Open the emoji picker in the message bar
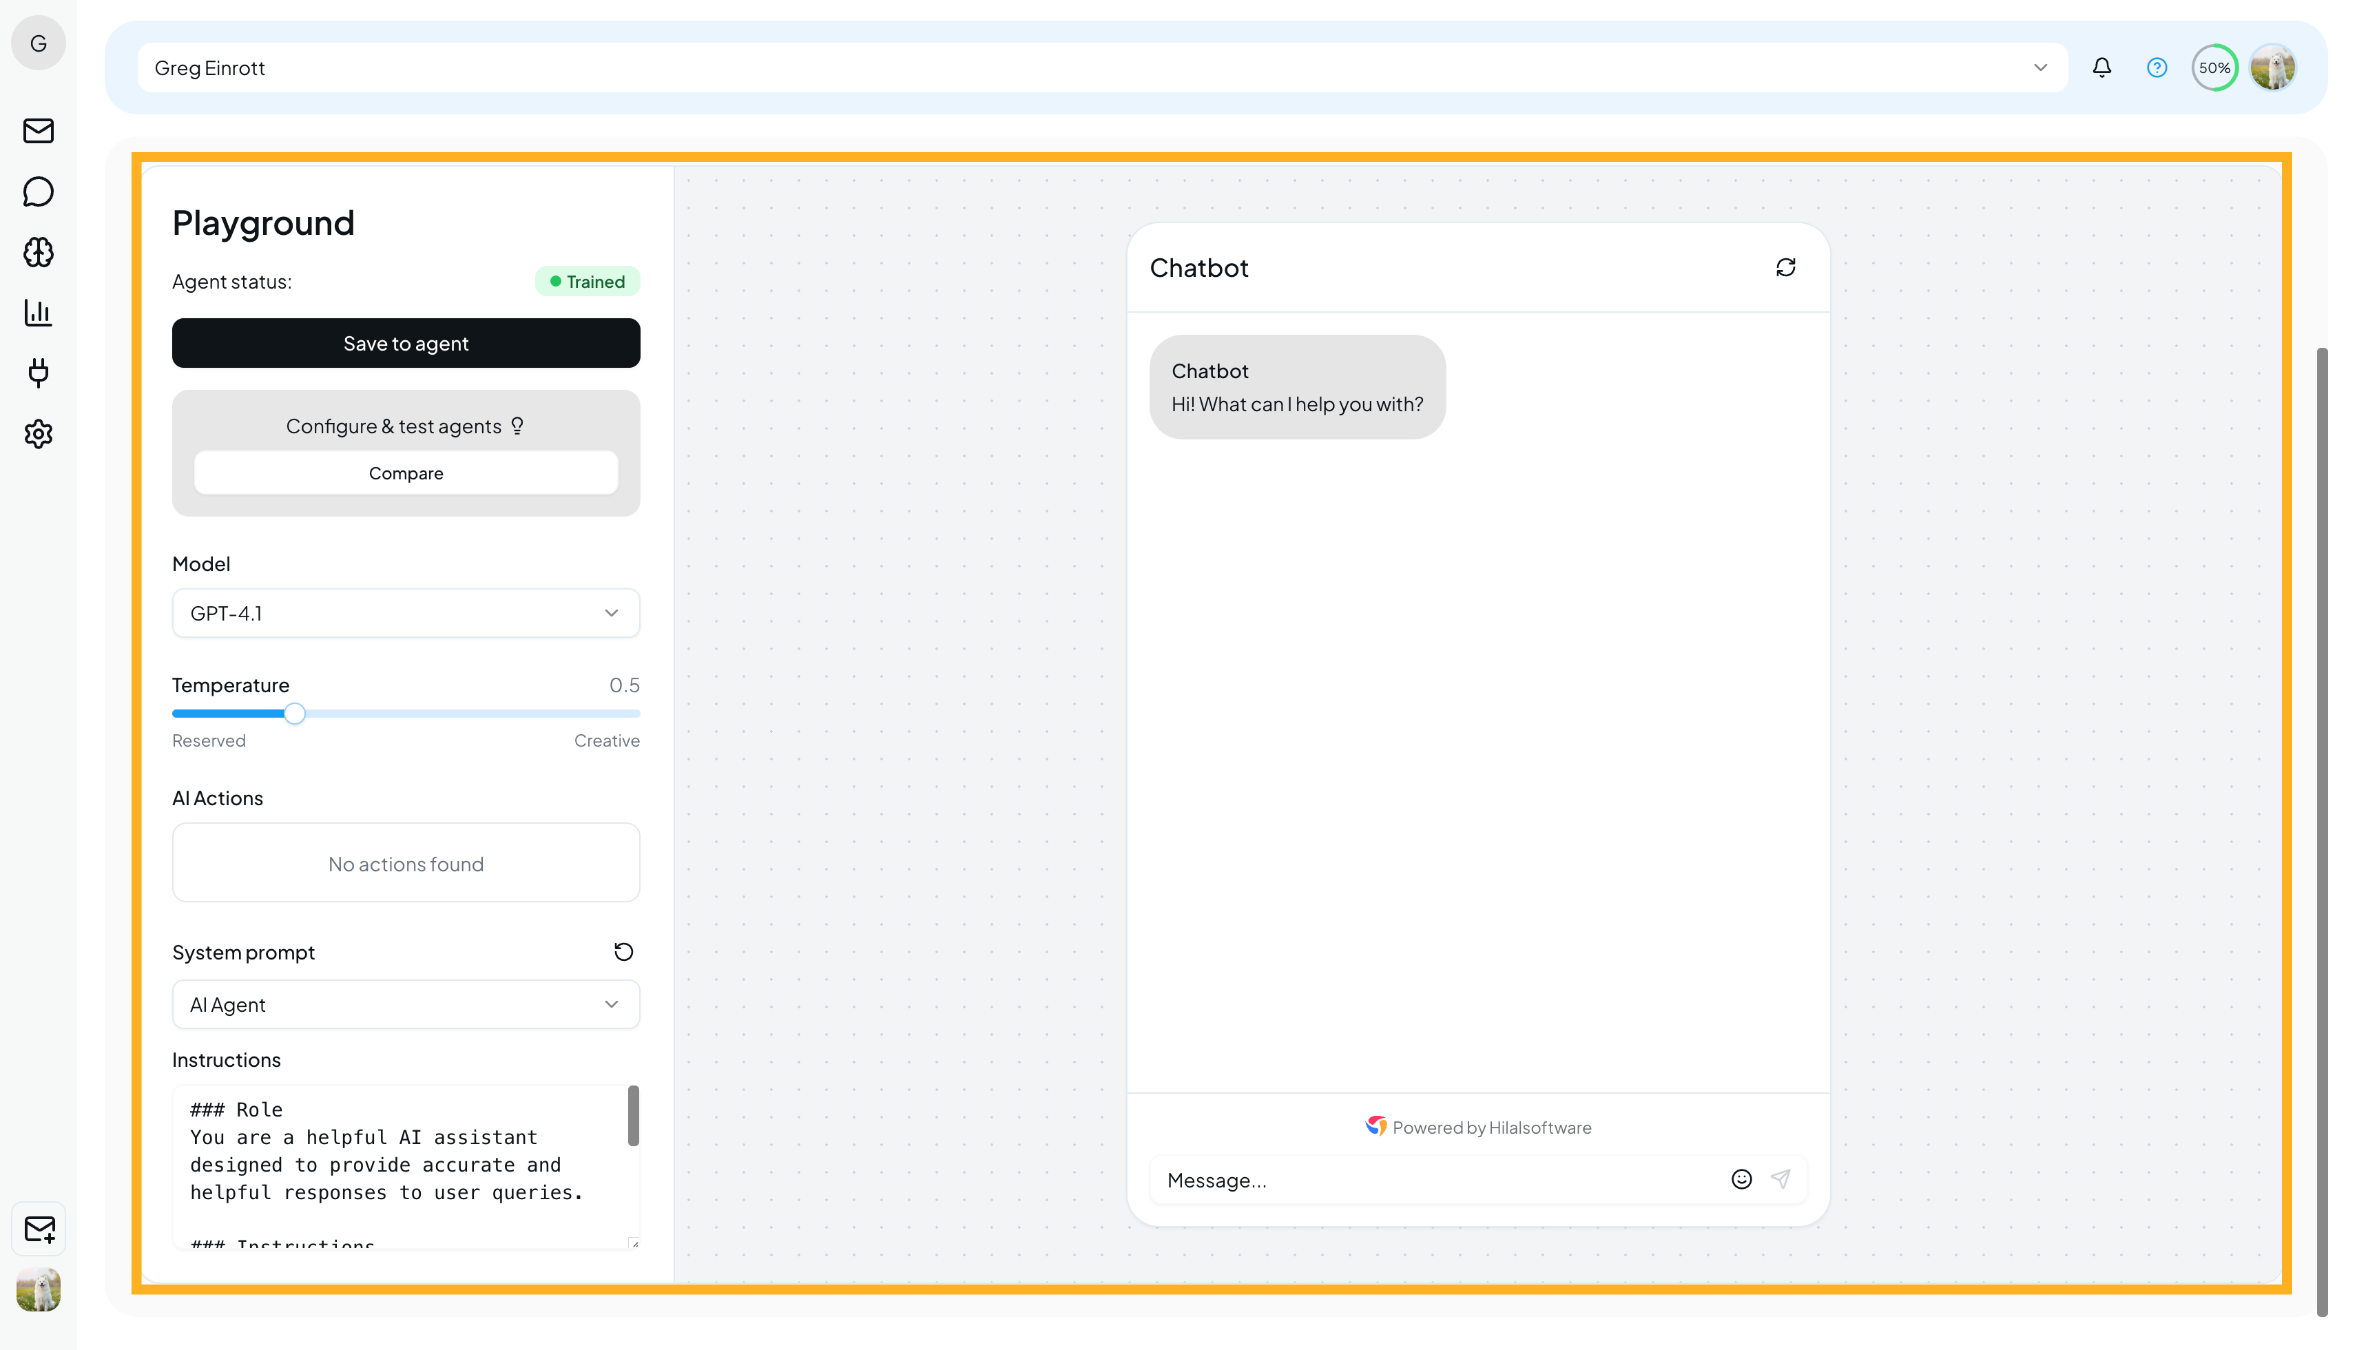The image size is (2355, 1350). click(x=1740, y=1179)
